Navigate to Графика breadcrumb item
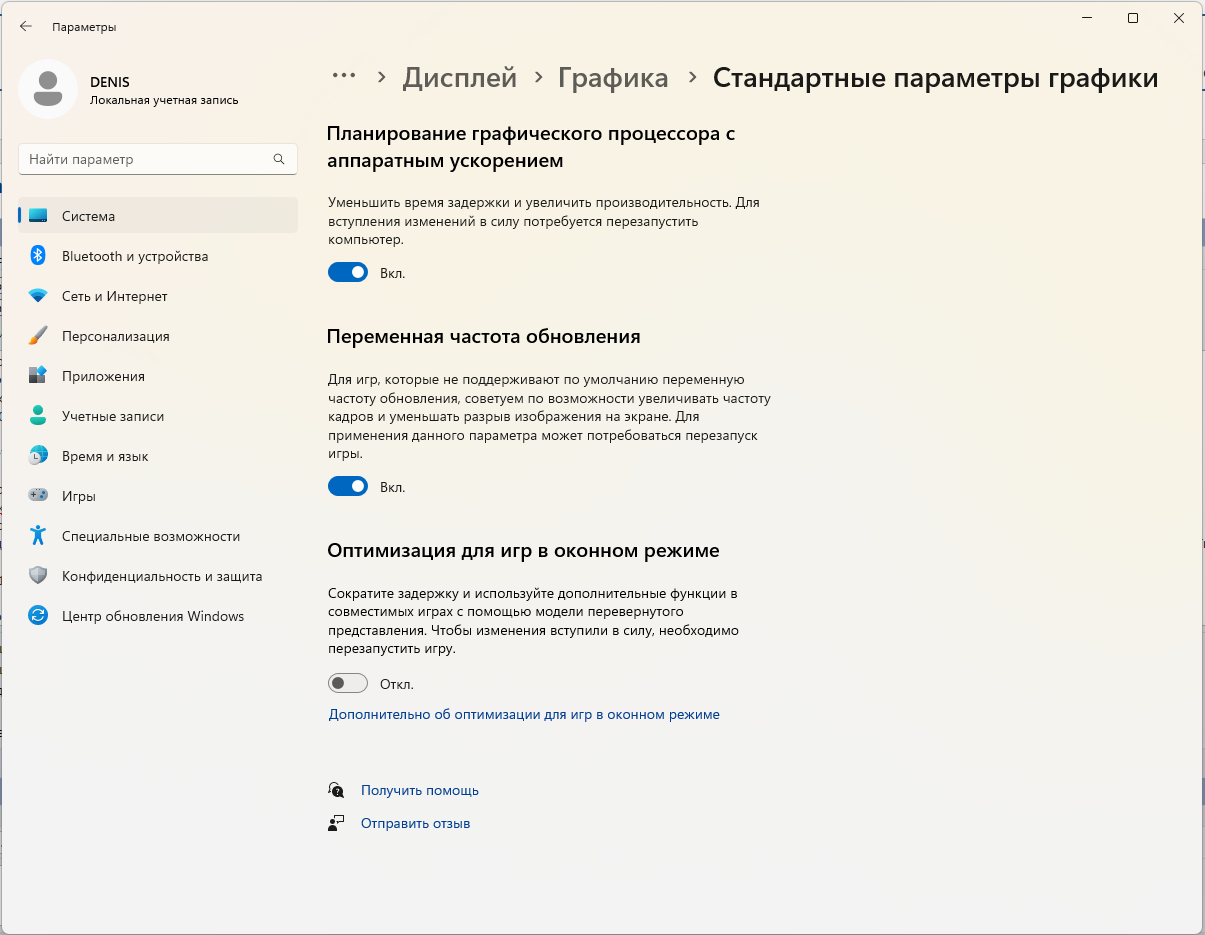 (613, 78)
